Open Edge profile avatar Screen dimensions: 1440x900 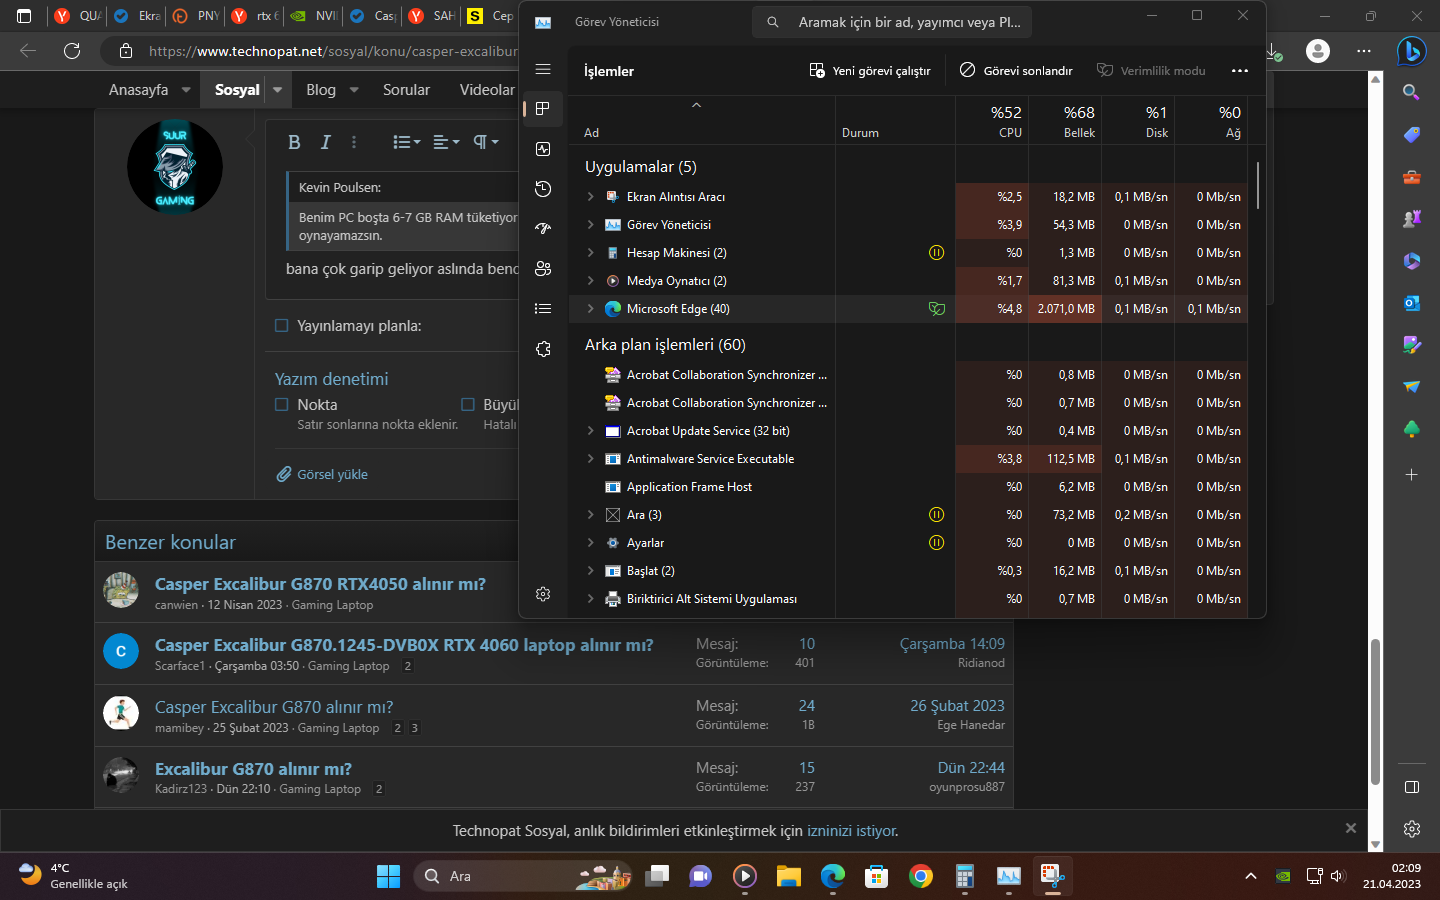pyautogui.click(x=1318, y=51)
